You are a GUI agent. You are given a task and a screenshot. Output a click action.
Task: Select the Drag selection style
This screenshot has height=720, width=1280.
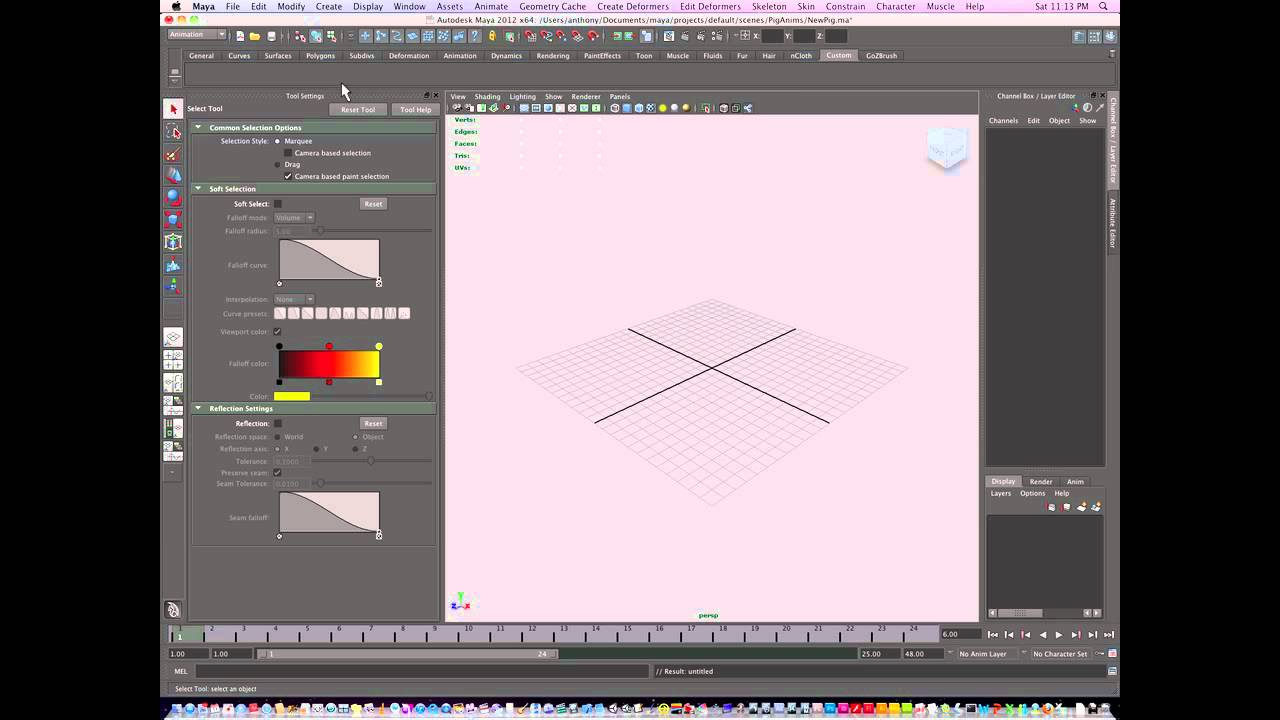[x=277, y=164]
